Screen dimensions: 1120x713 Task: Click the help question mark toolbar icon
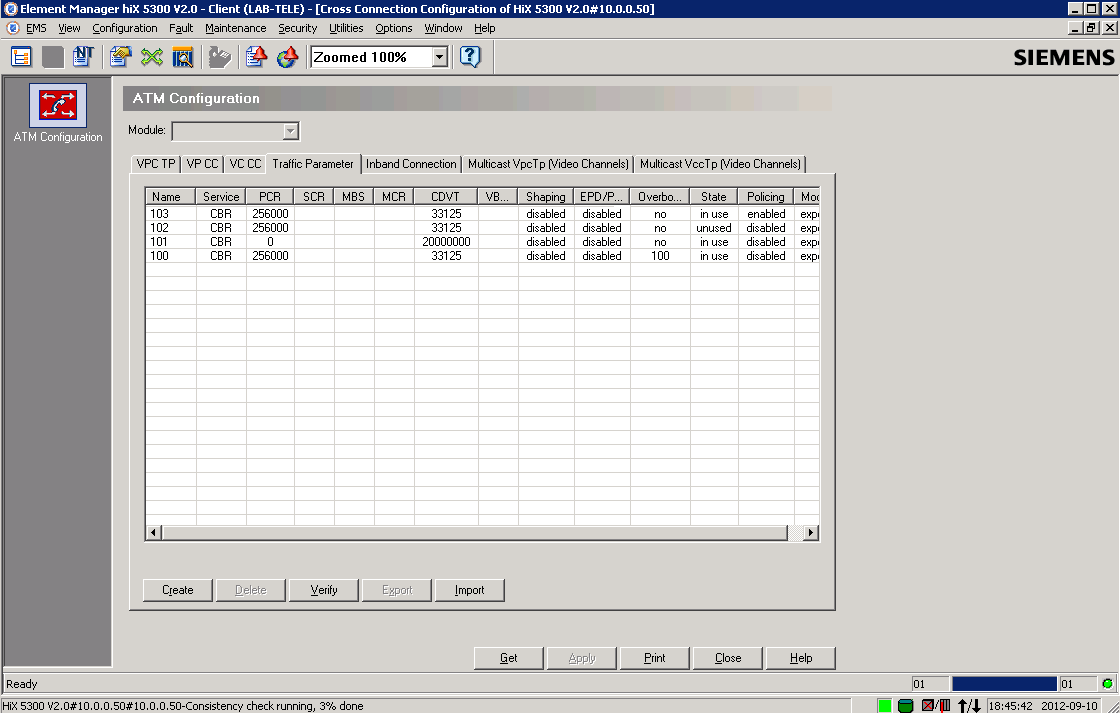pos(470,56)
